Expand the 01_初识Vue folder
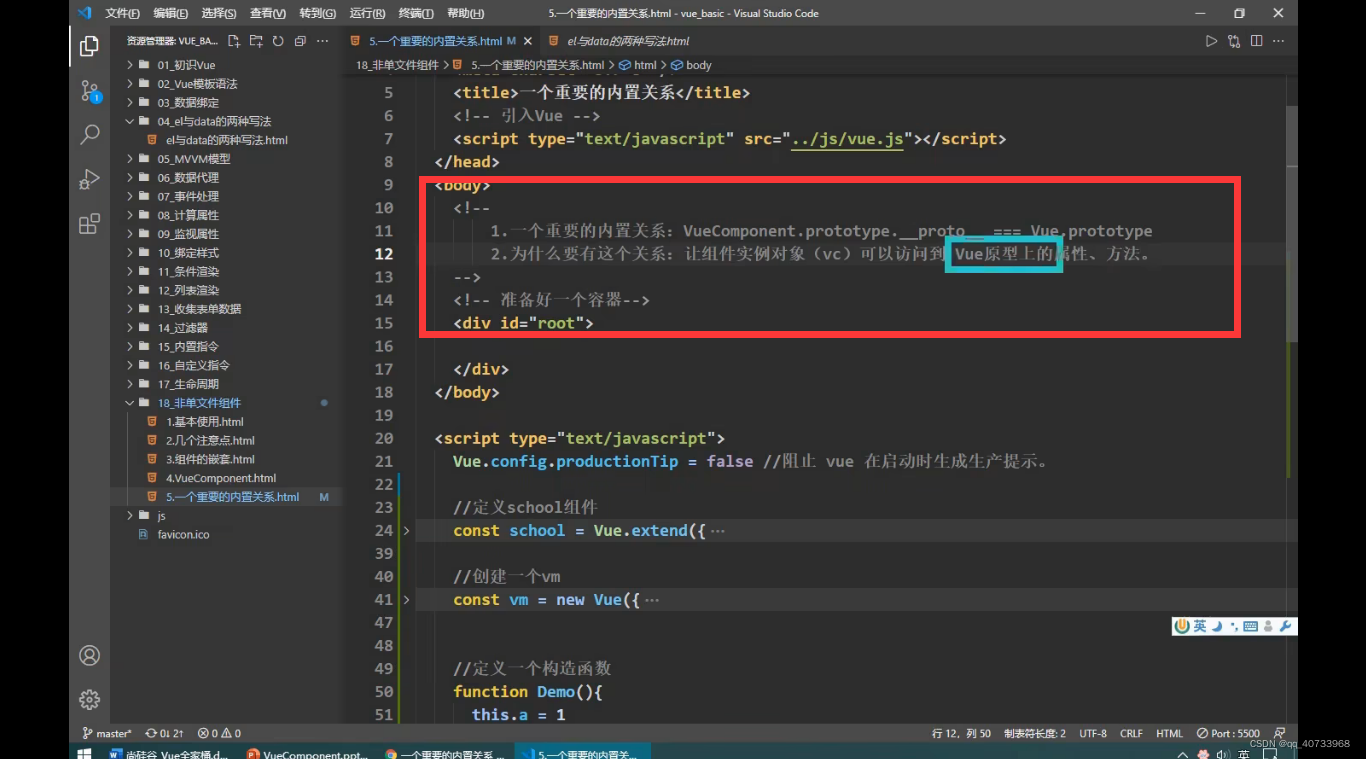1366x759 pixels. click(x=186, y=65)
